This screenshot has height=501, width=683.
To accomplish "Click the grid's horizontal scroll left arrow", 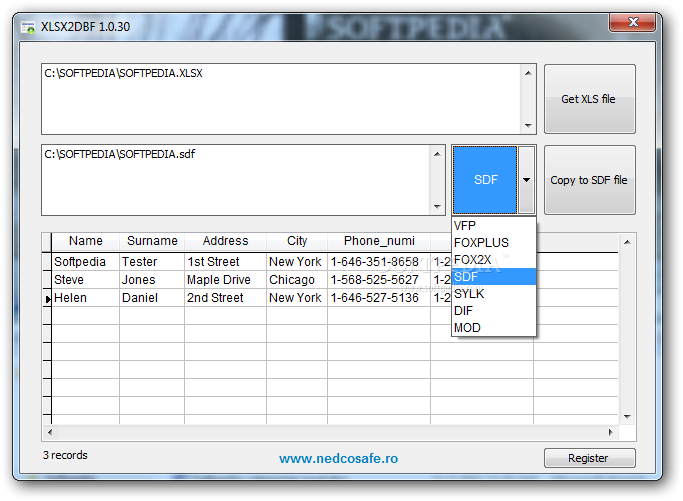I will (50, 432).
